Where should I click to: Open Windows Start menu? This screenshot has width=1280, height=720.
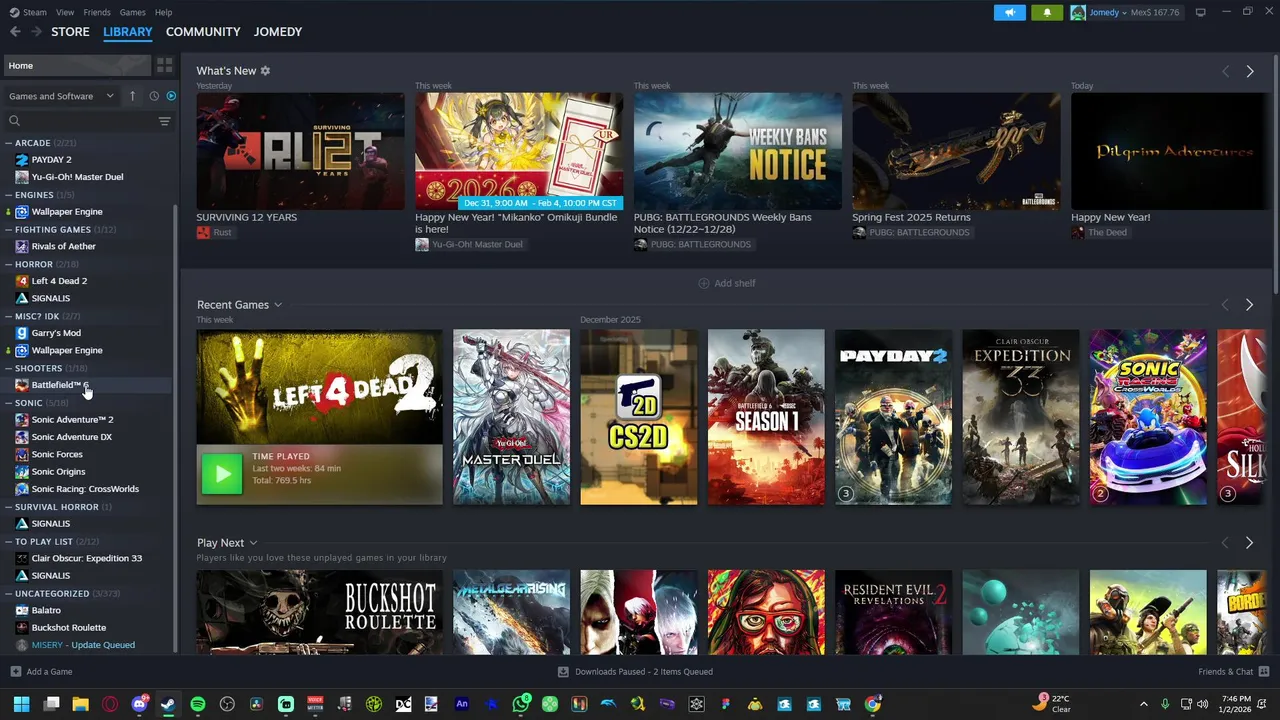(21, 704)
